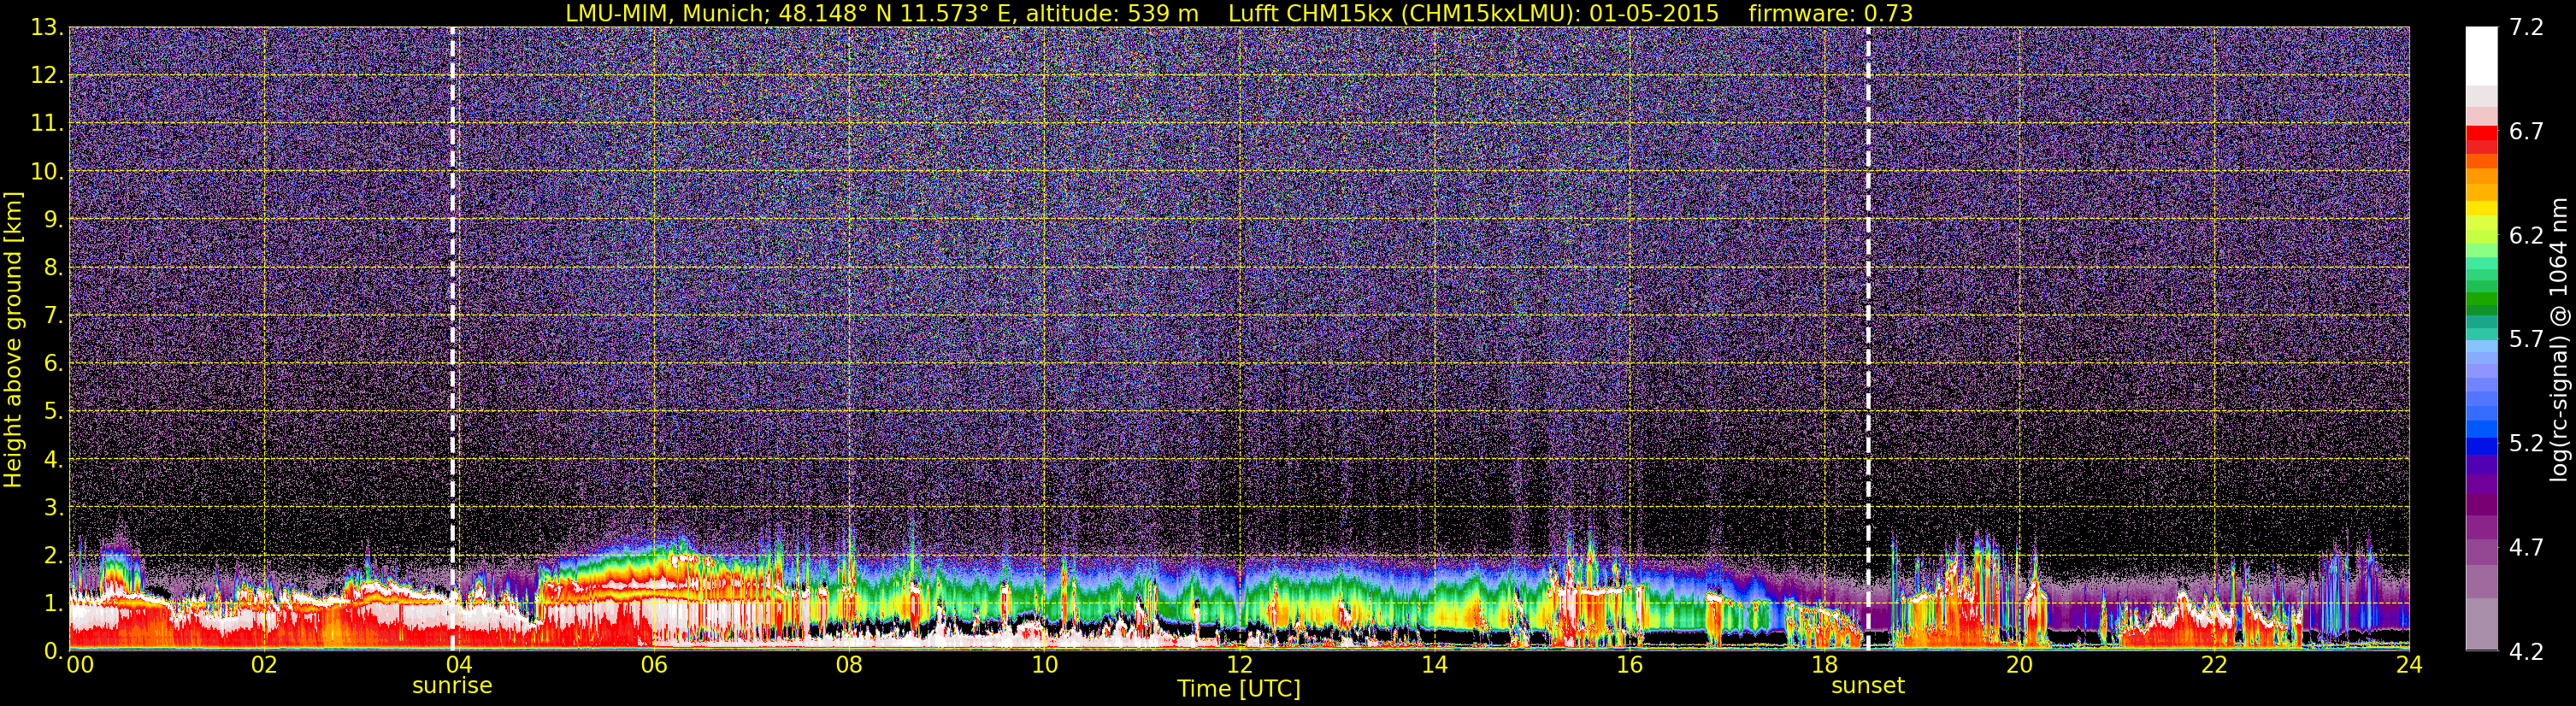This screenshot has height=706, width=2576.
Task: Click the time axis tick '10'
Action: (x=1044, y=665)
